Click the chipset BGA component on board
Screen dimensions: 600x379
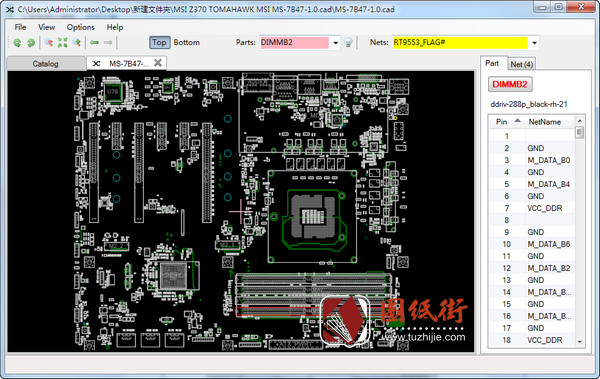[x=173, y=276]
